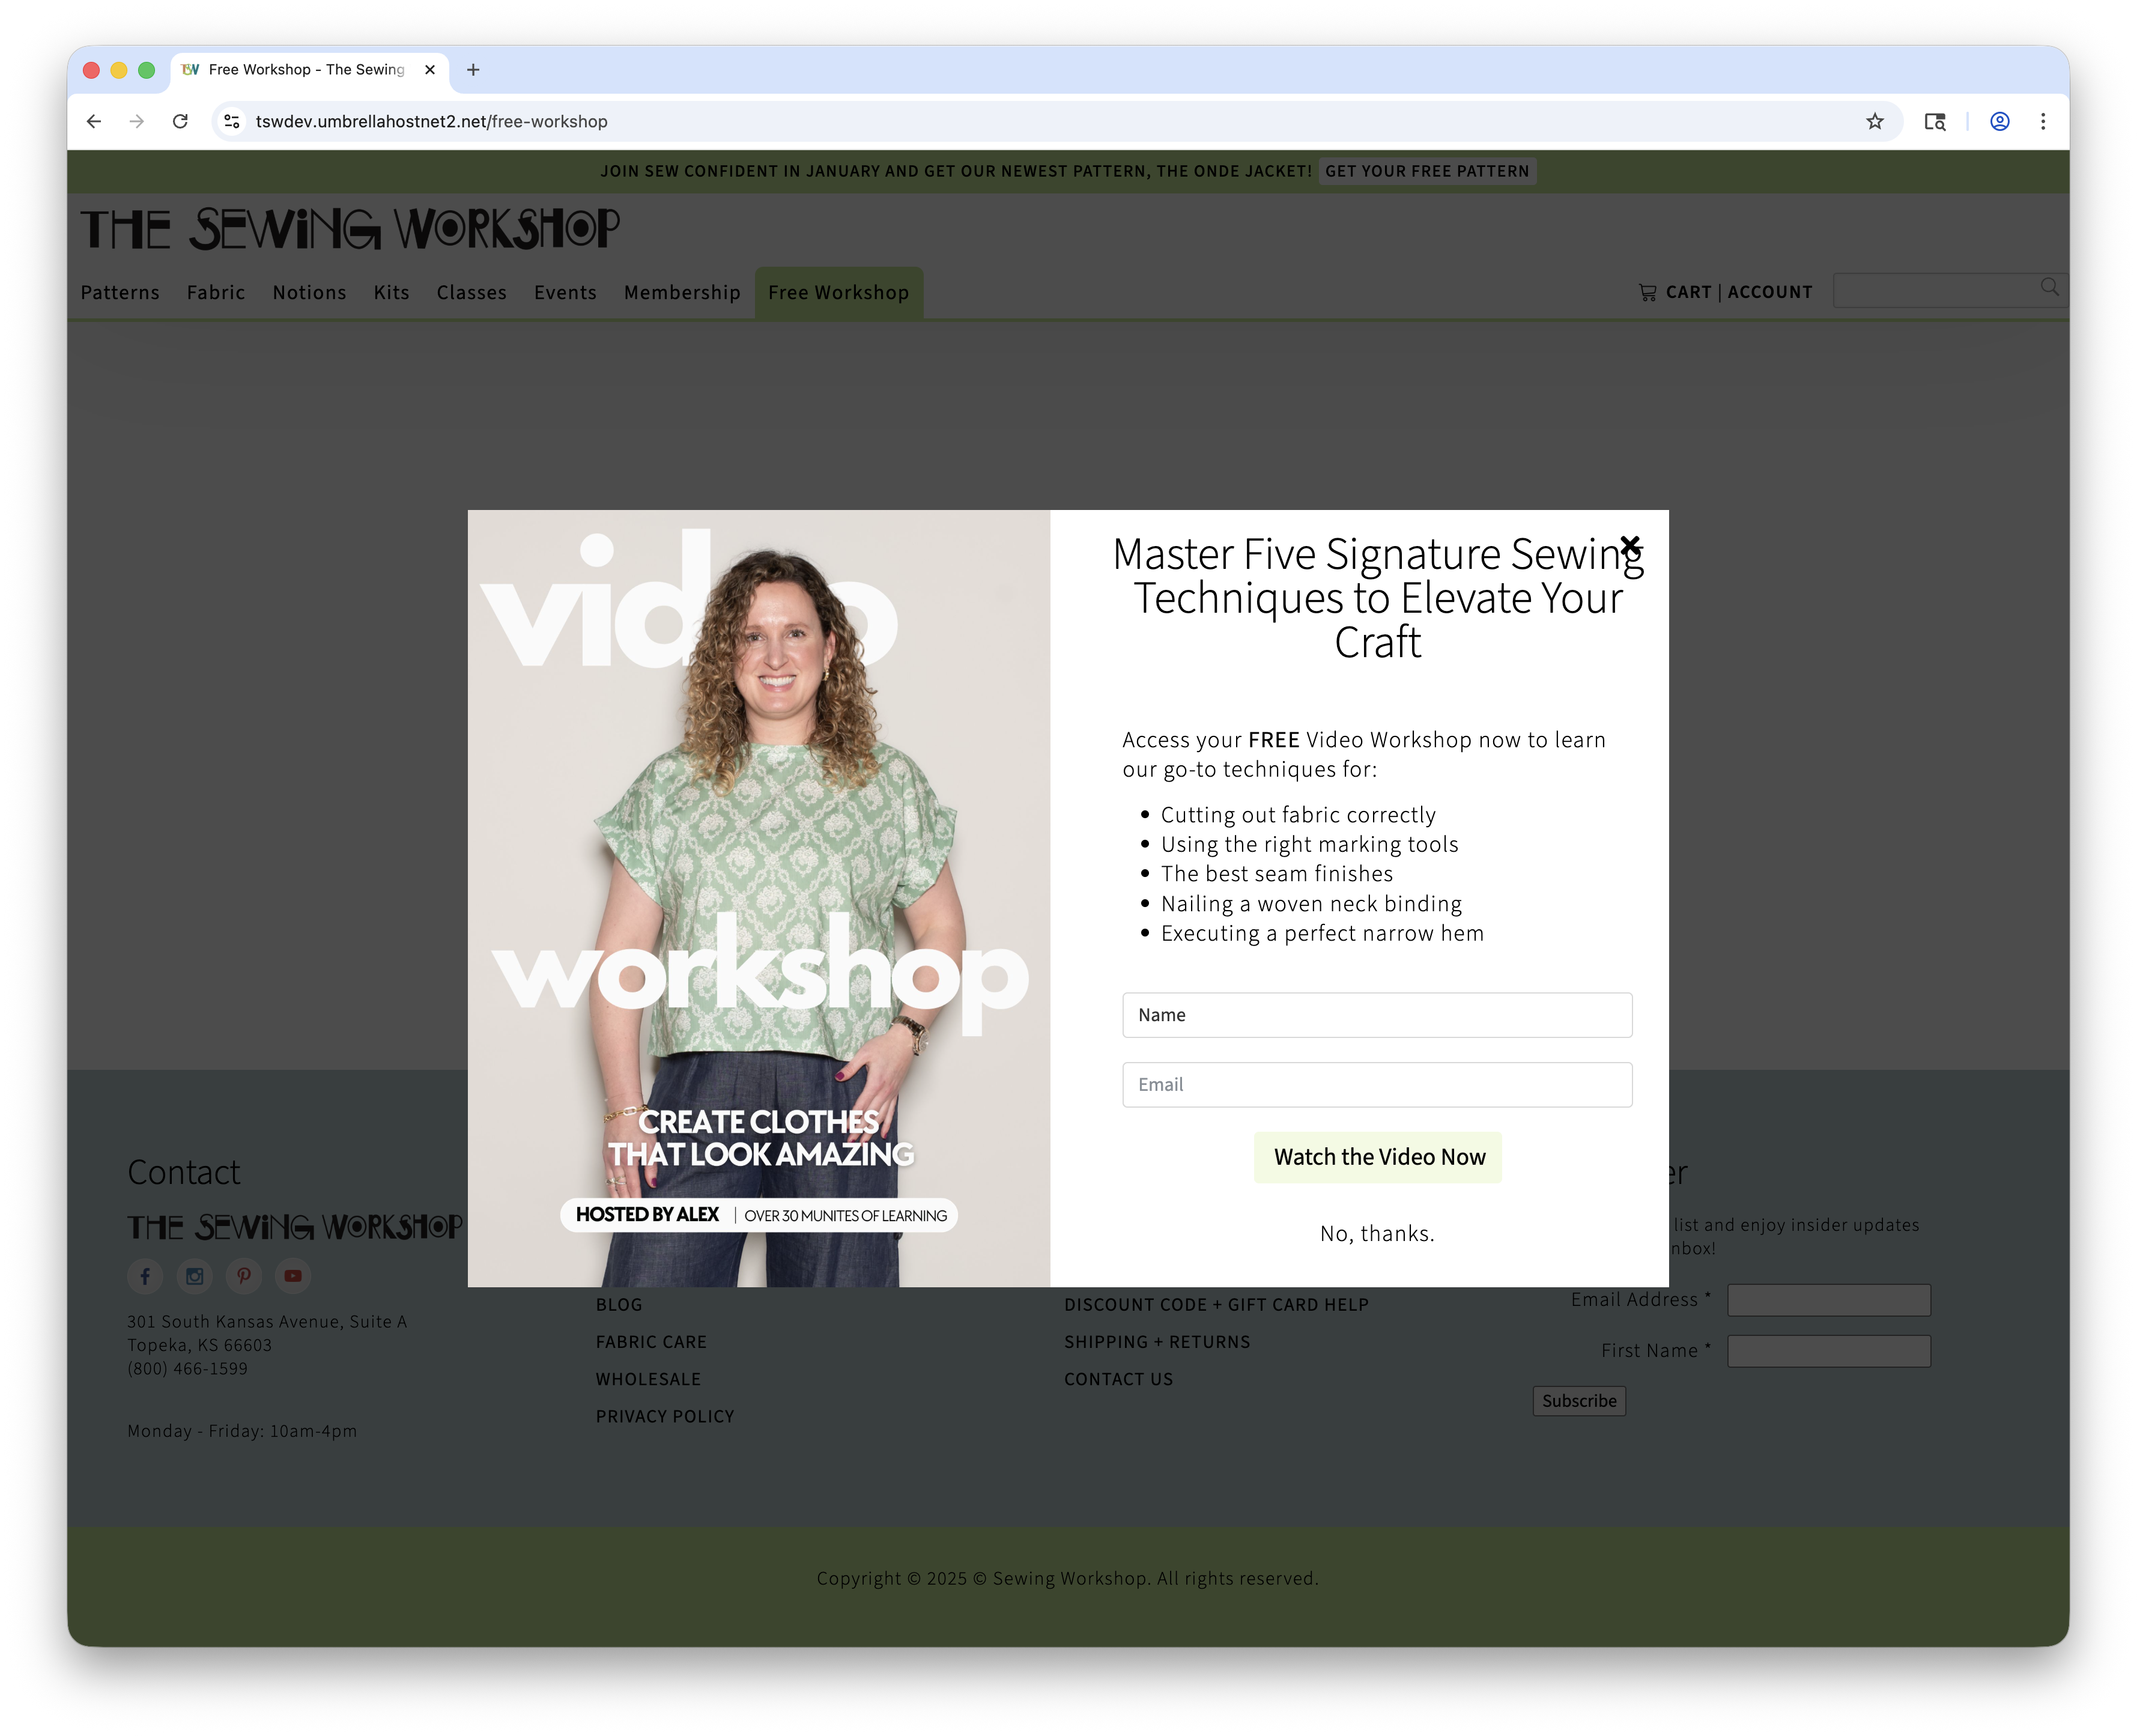Open the Free Workshop nav tab
Viewport: 2137px width, 1736px height.
coord(838,292)
